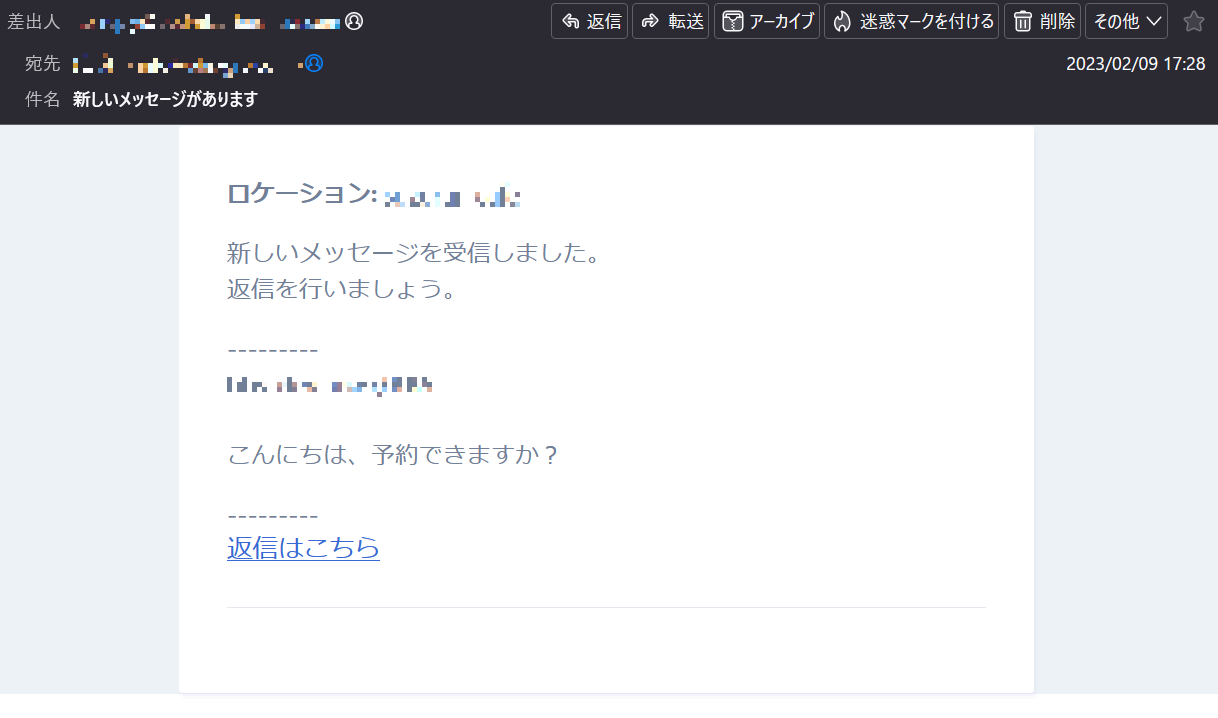1218x718 pixels.
Task: Click the forward arrow icon on 転送 button
Action: click(652, 21)
